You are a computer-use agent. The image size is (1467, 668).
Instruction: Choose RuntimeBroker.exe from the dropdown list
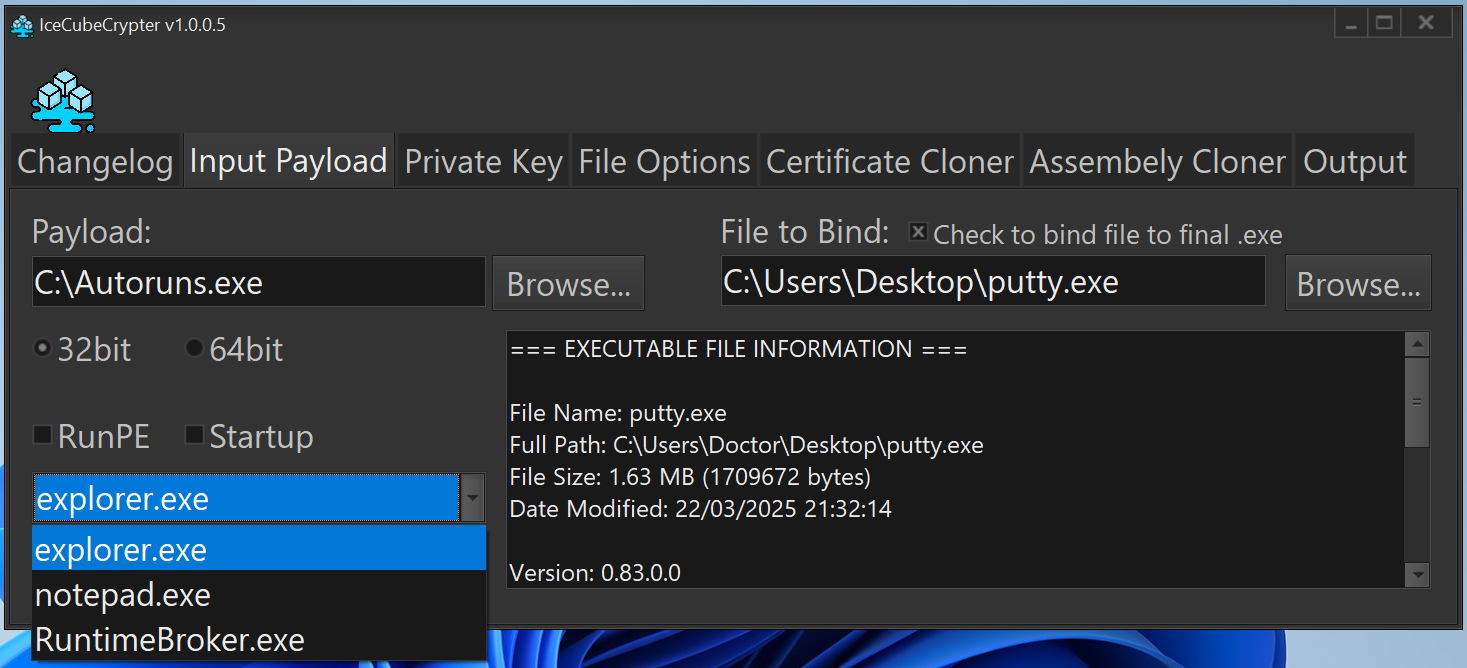[259, 640]
